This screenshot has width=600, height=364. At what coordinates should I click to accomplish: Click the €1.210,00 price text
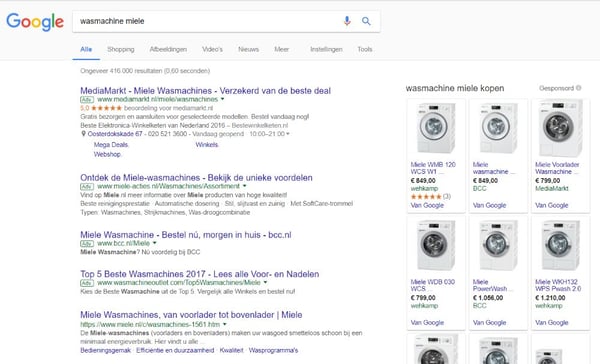tap(550, 298)
